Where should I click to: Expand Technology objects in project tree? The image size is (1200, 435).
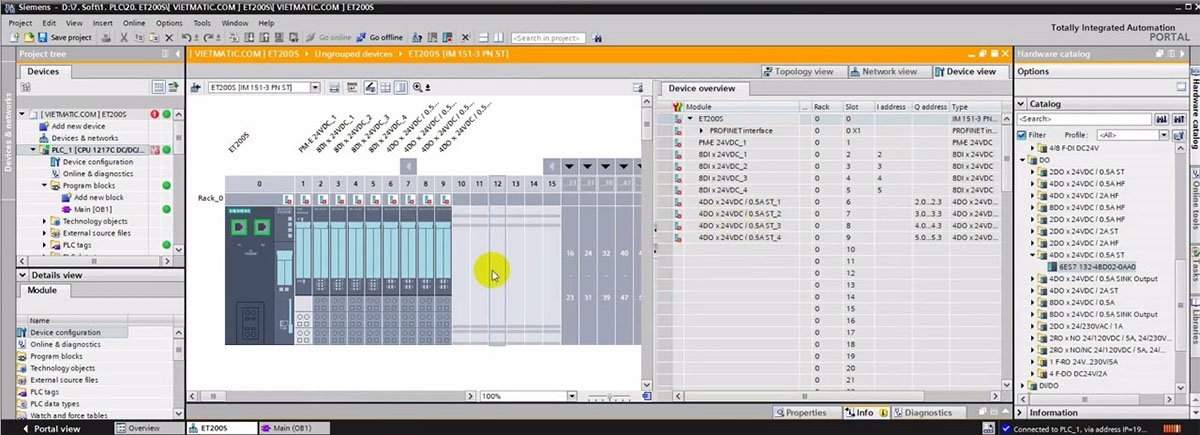coord(45,221)
